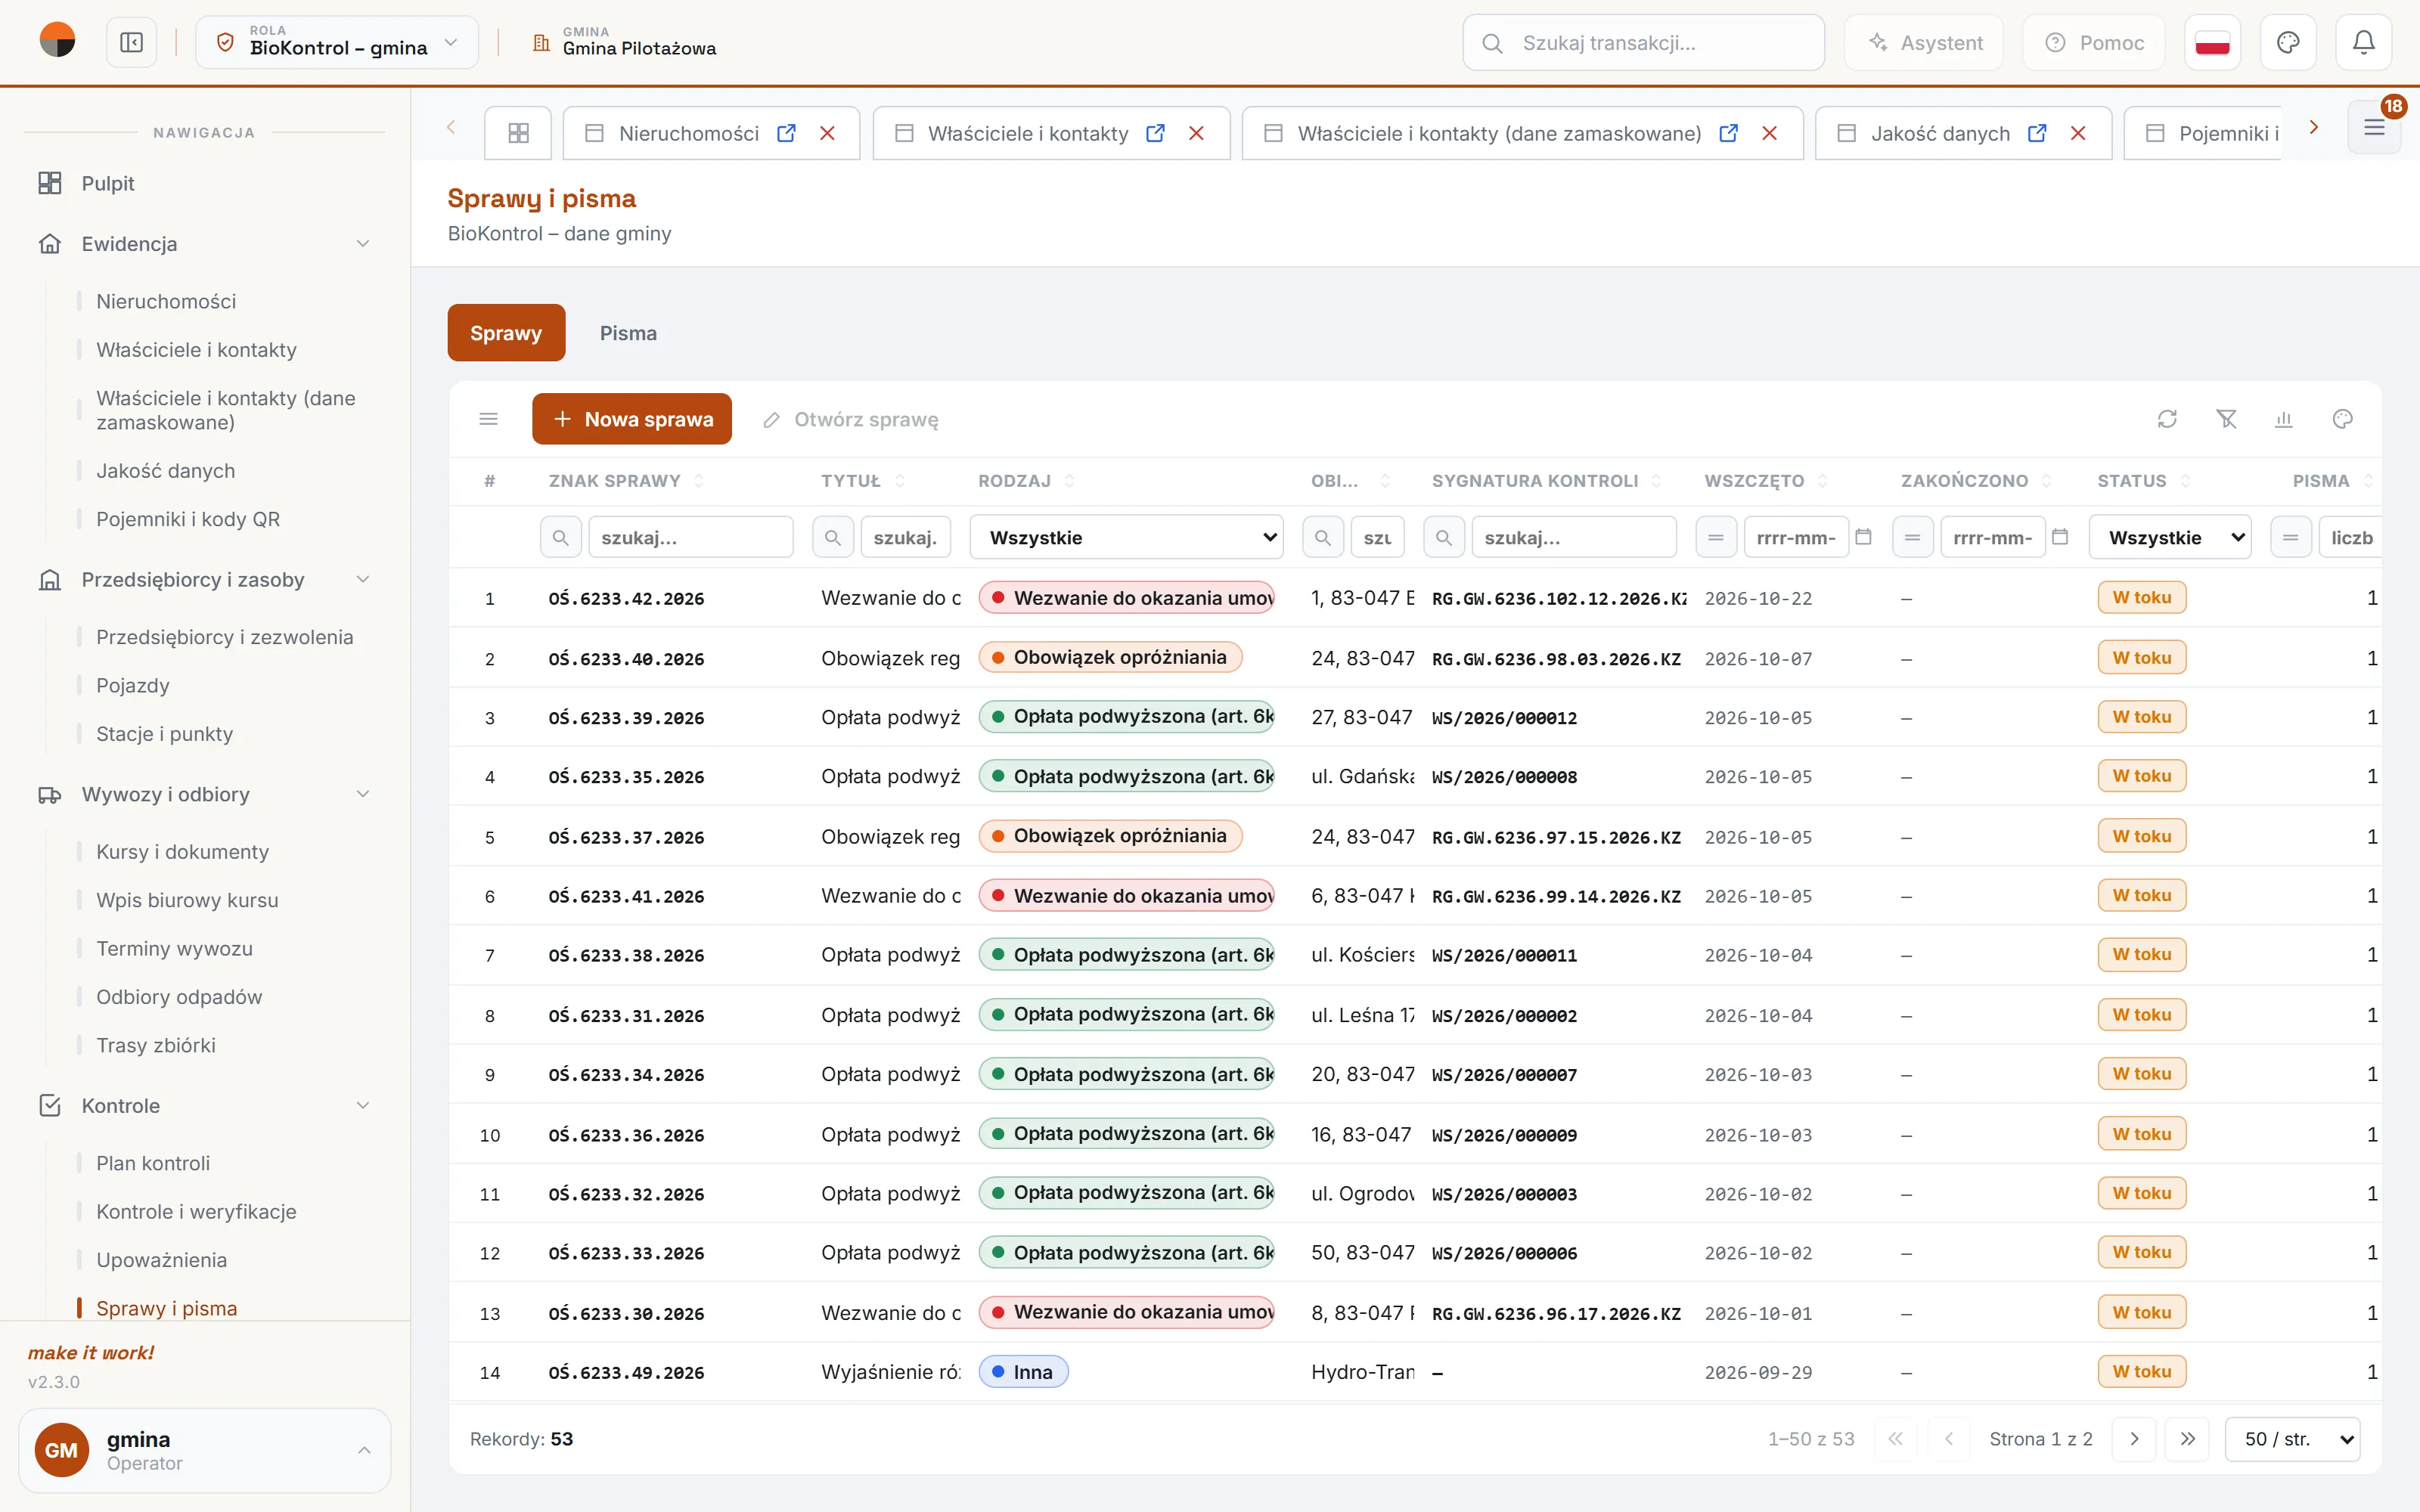Screen dimensions: 2420x1512
Task: Collapse the Kontrole navigation group
Action: (205, 1106)
